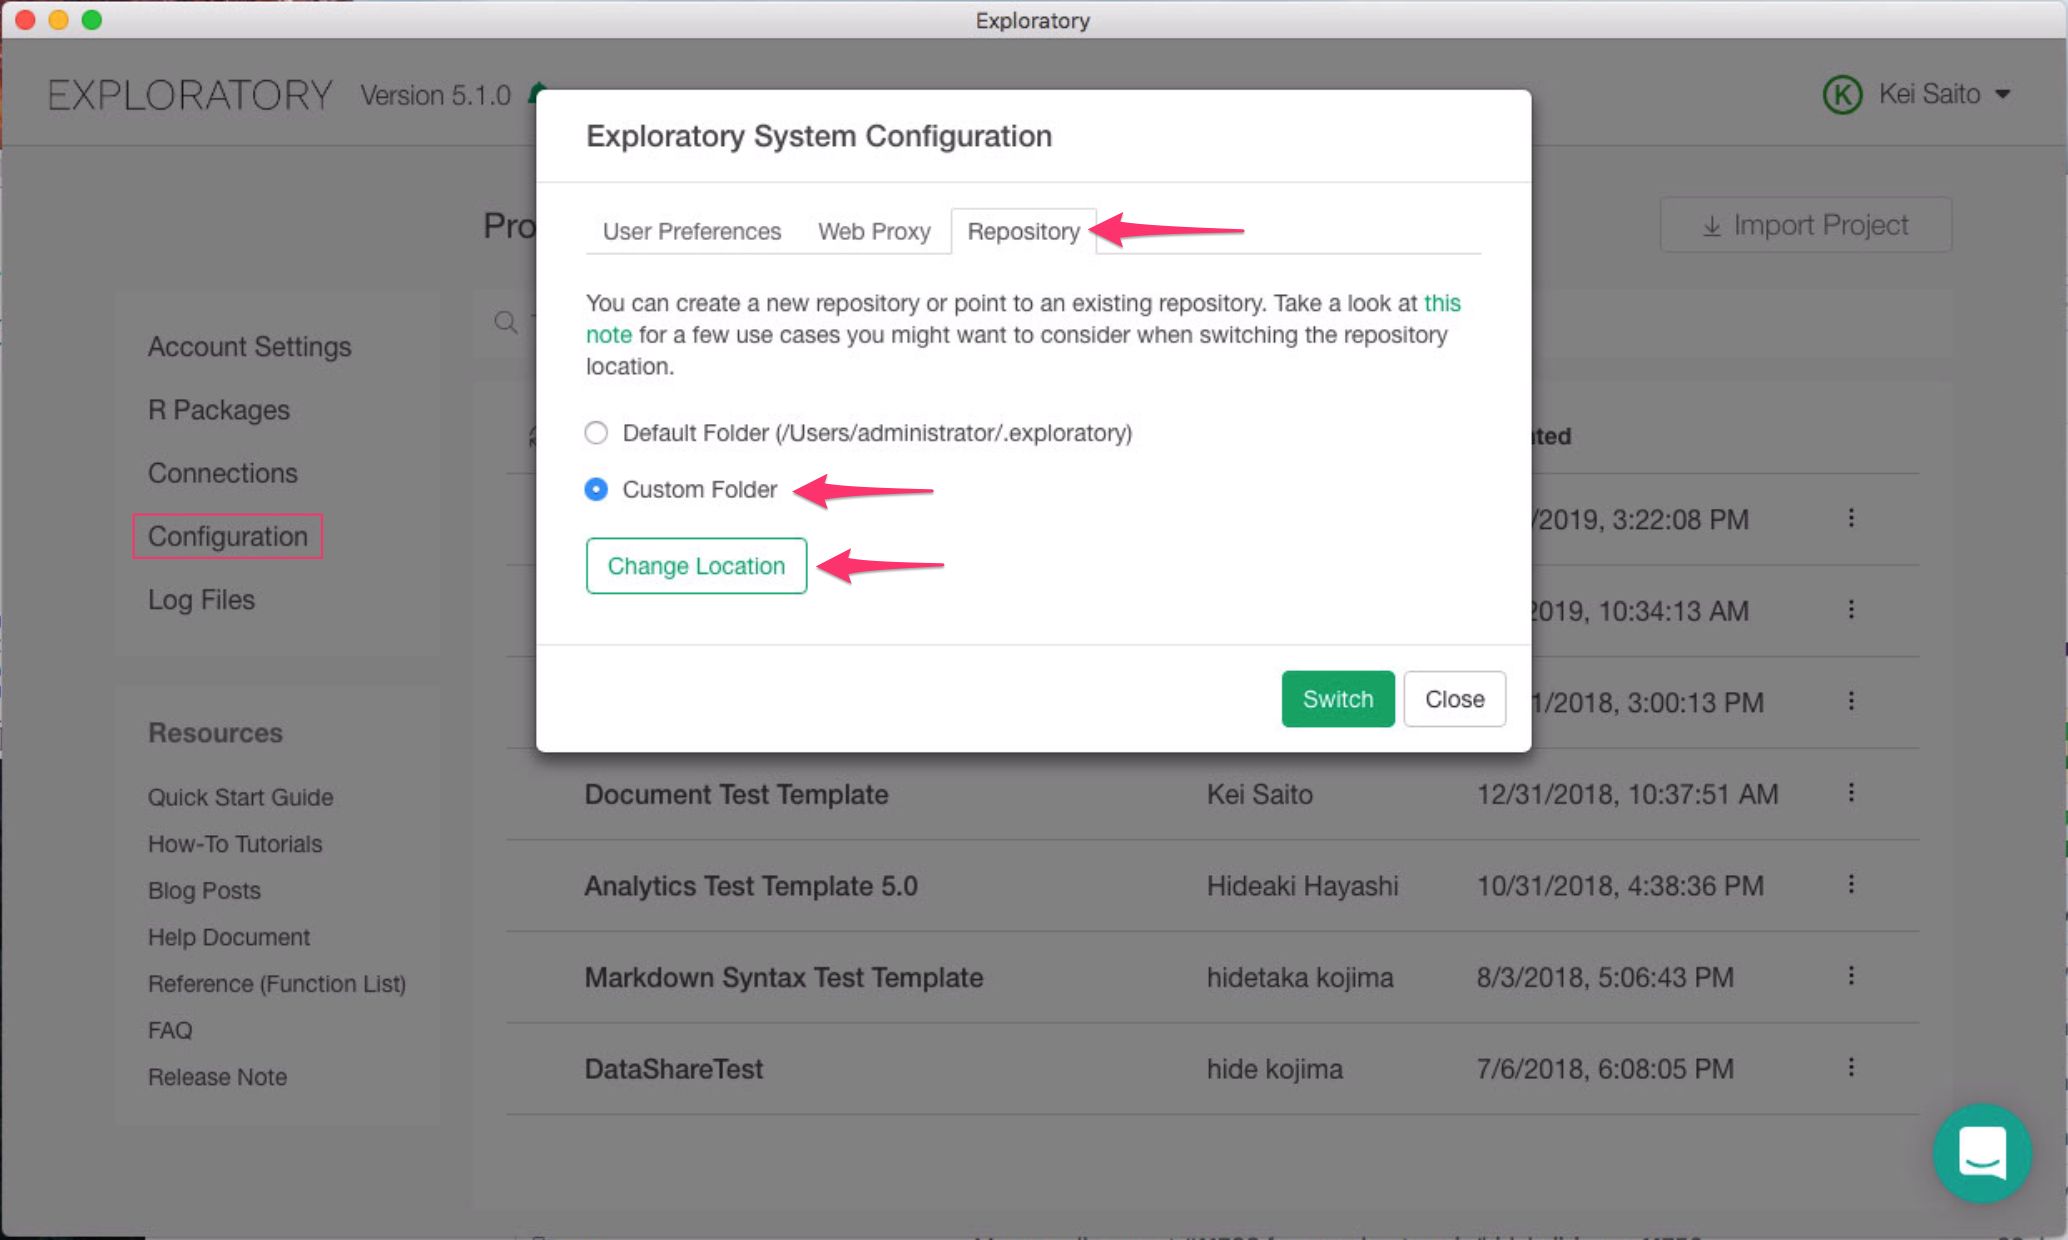
Task: Open the Markdown Syntax Test Template project
Action: pyautogui.click(x=784, y=977)
